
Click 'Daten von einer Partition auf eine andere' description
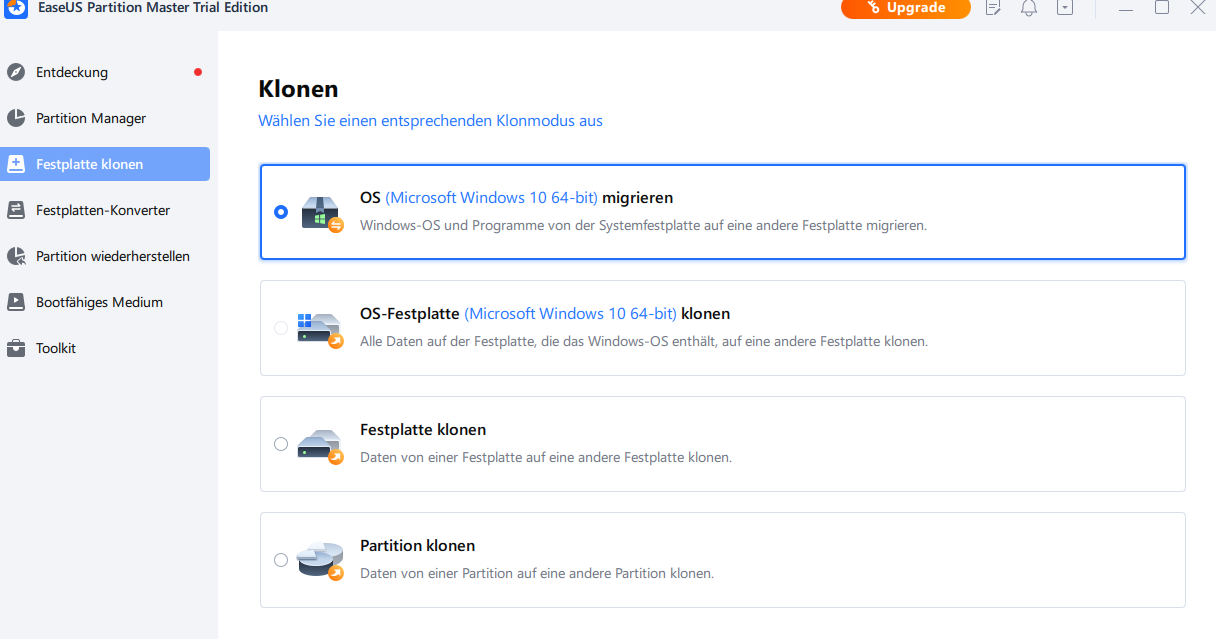coord(537,574)
